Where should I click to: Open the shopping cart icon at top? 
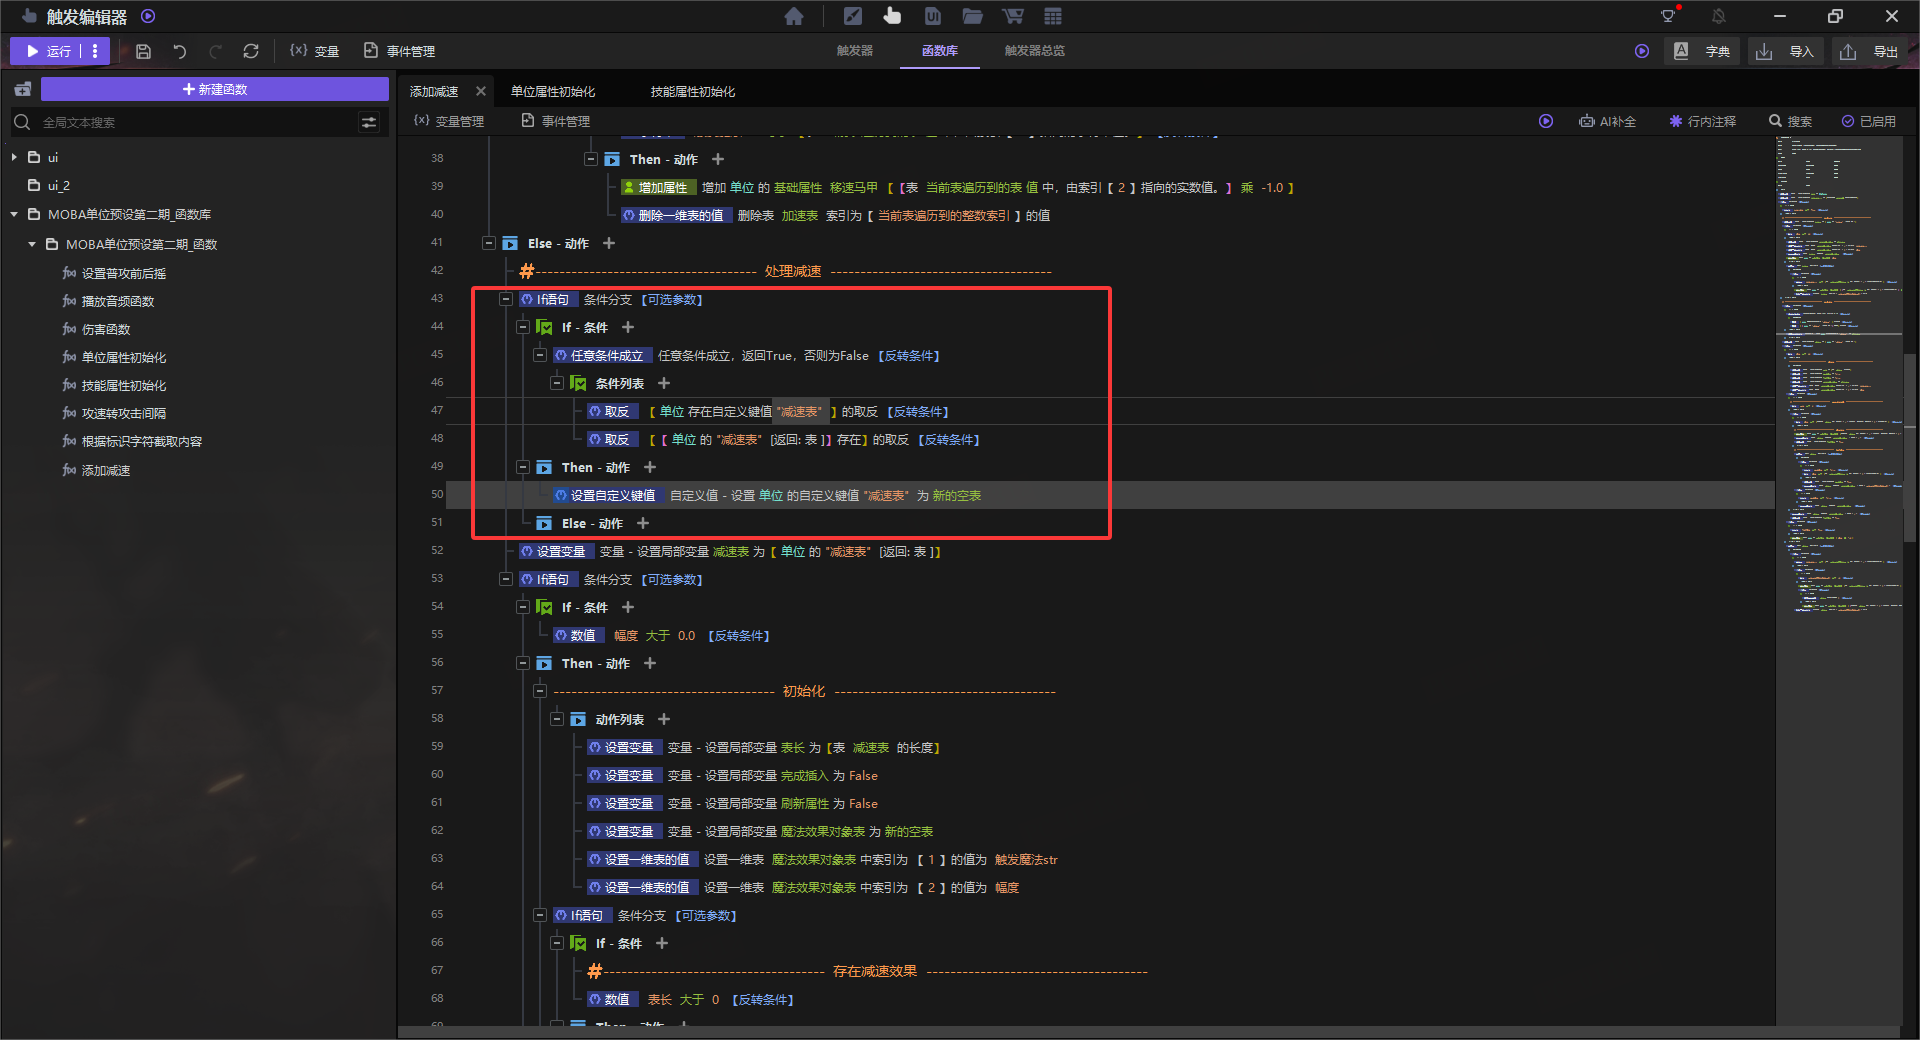[x=1013, y=16]
